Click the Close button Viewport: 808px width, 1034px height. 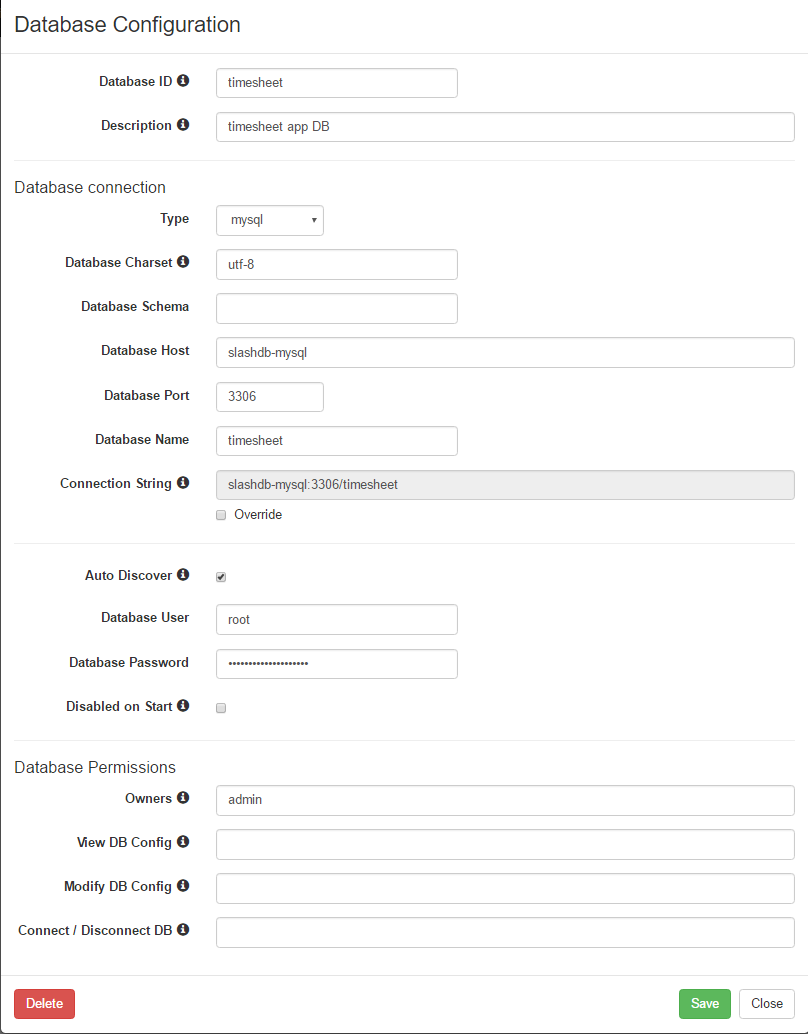(766, 1004)
